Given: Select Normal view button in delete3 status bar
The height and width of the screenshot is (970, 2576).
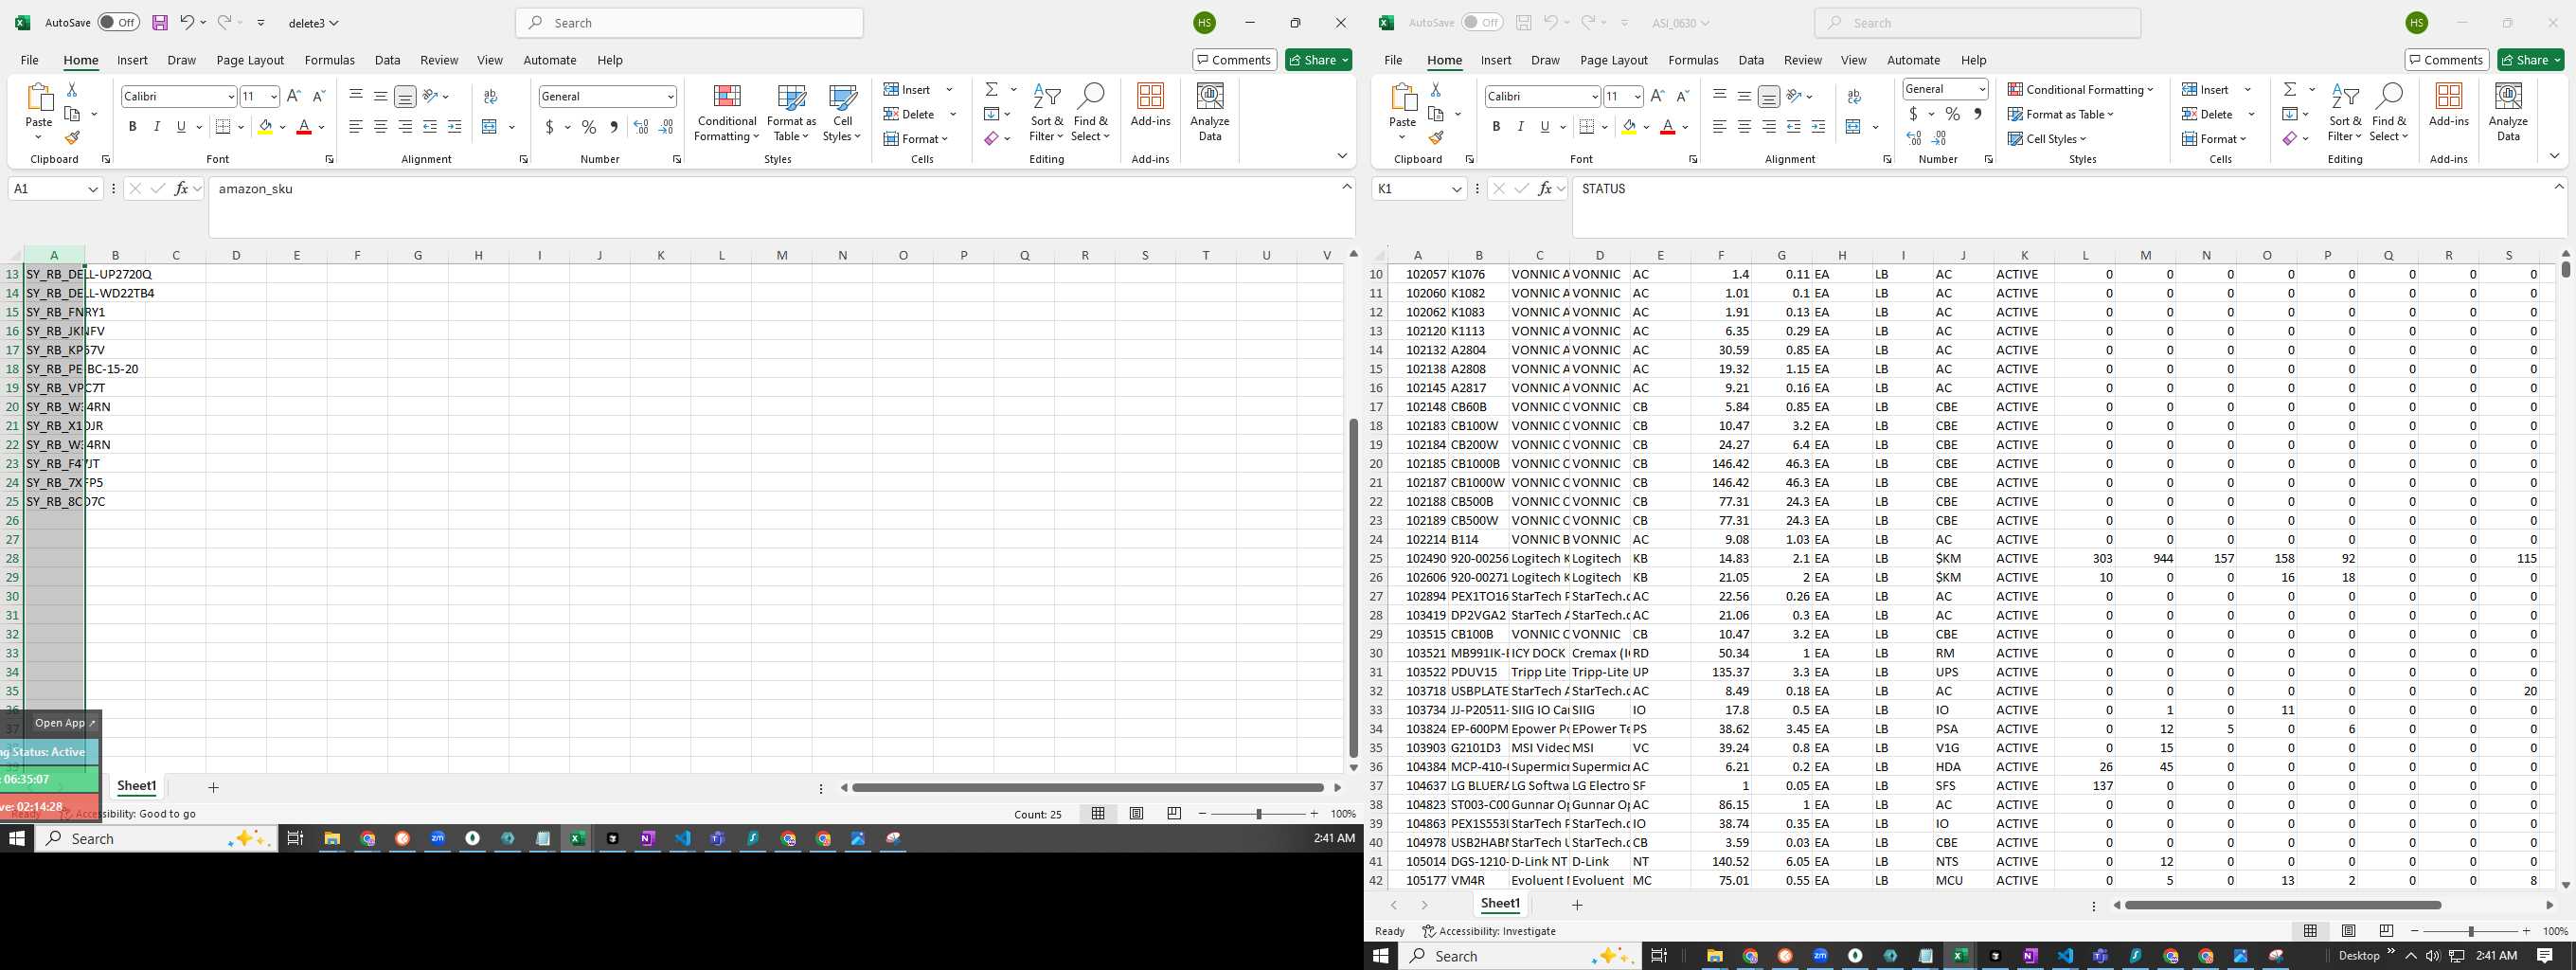Looking at the screenshot, I should [1098, 814].
